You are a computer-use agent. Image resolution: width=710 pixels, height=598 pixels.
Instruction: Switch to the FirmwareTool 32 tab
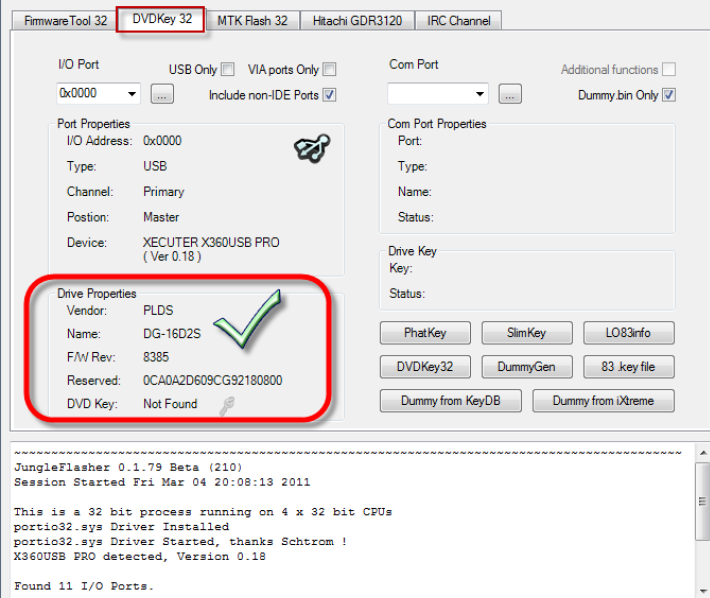coord(66,21)
